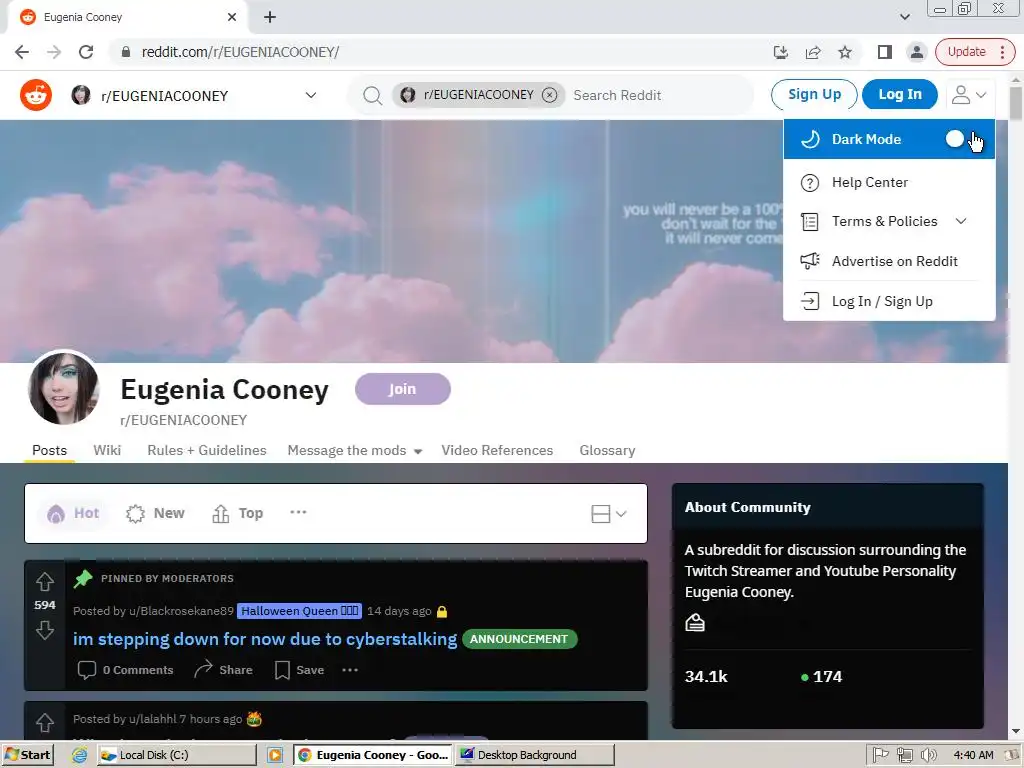
Task: Open the Glossary tab
Action: coord(607,451)
